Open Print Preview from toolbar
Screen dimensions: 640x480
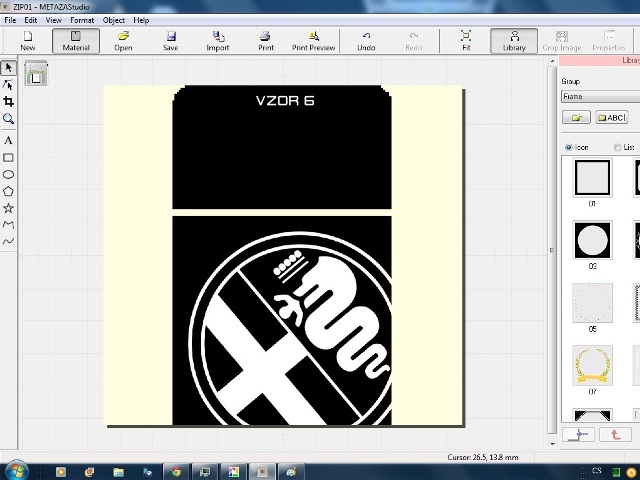313,41
